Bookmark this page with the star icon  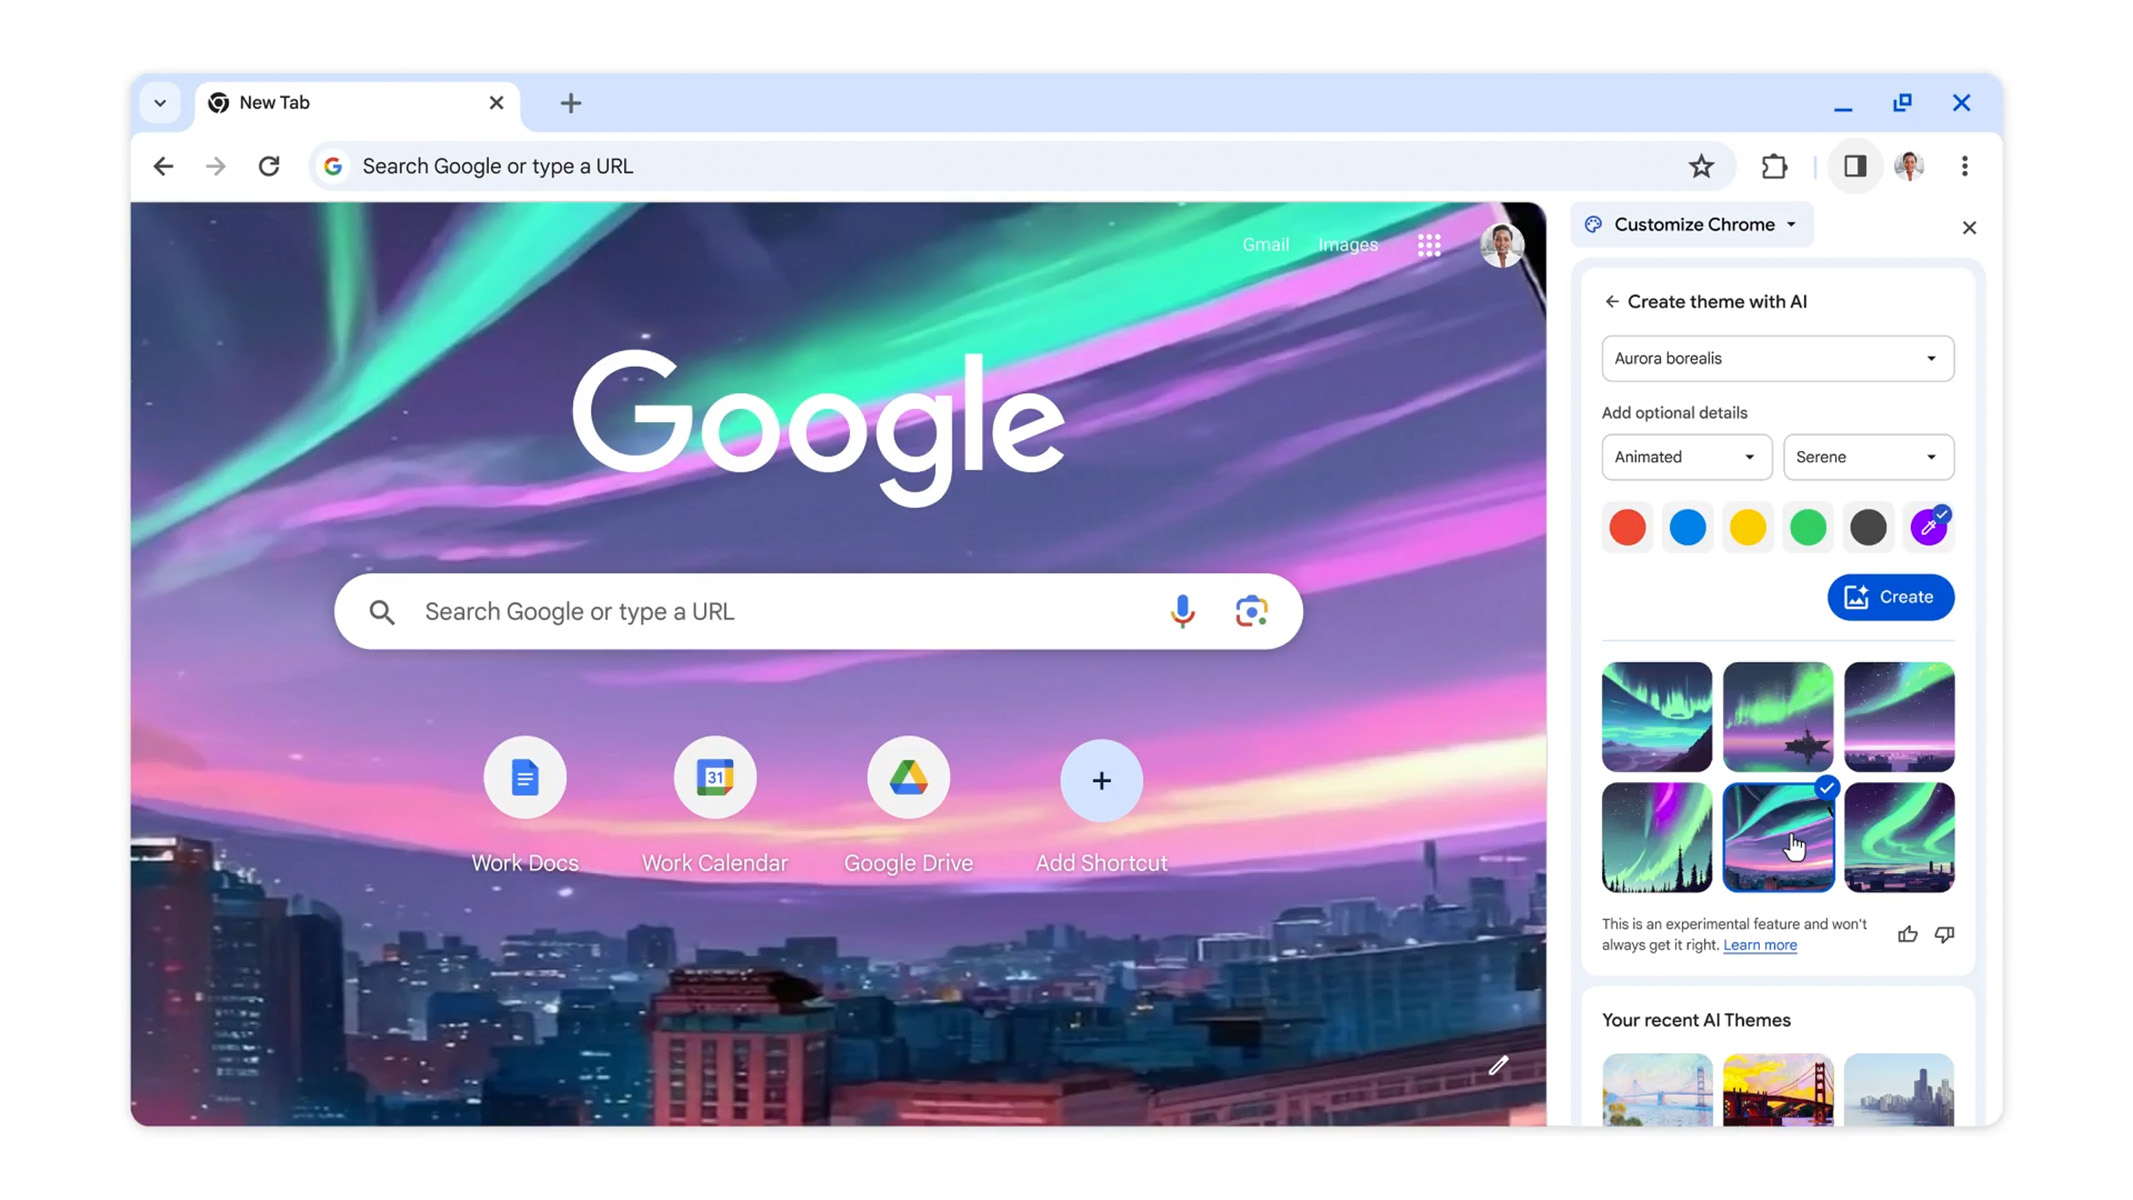[1702, 166]
